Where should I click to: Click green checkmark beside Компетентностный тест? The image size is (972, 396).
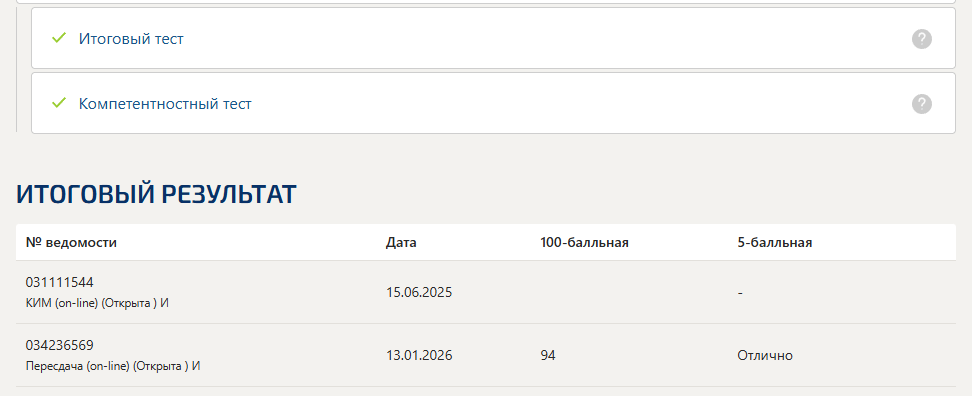pos(59,103)
